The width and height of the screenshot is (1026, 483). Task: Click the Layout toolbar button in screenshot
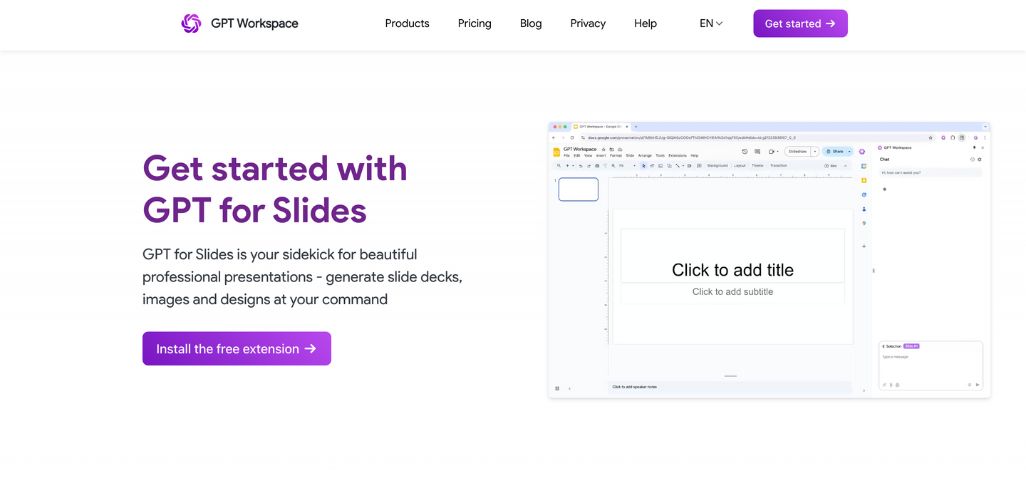739,166
